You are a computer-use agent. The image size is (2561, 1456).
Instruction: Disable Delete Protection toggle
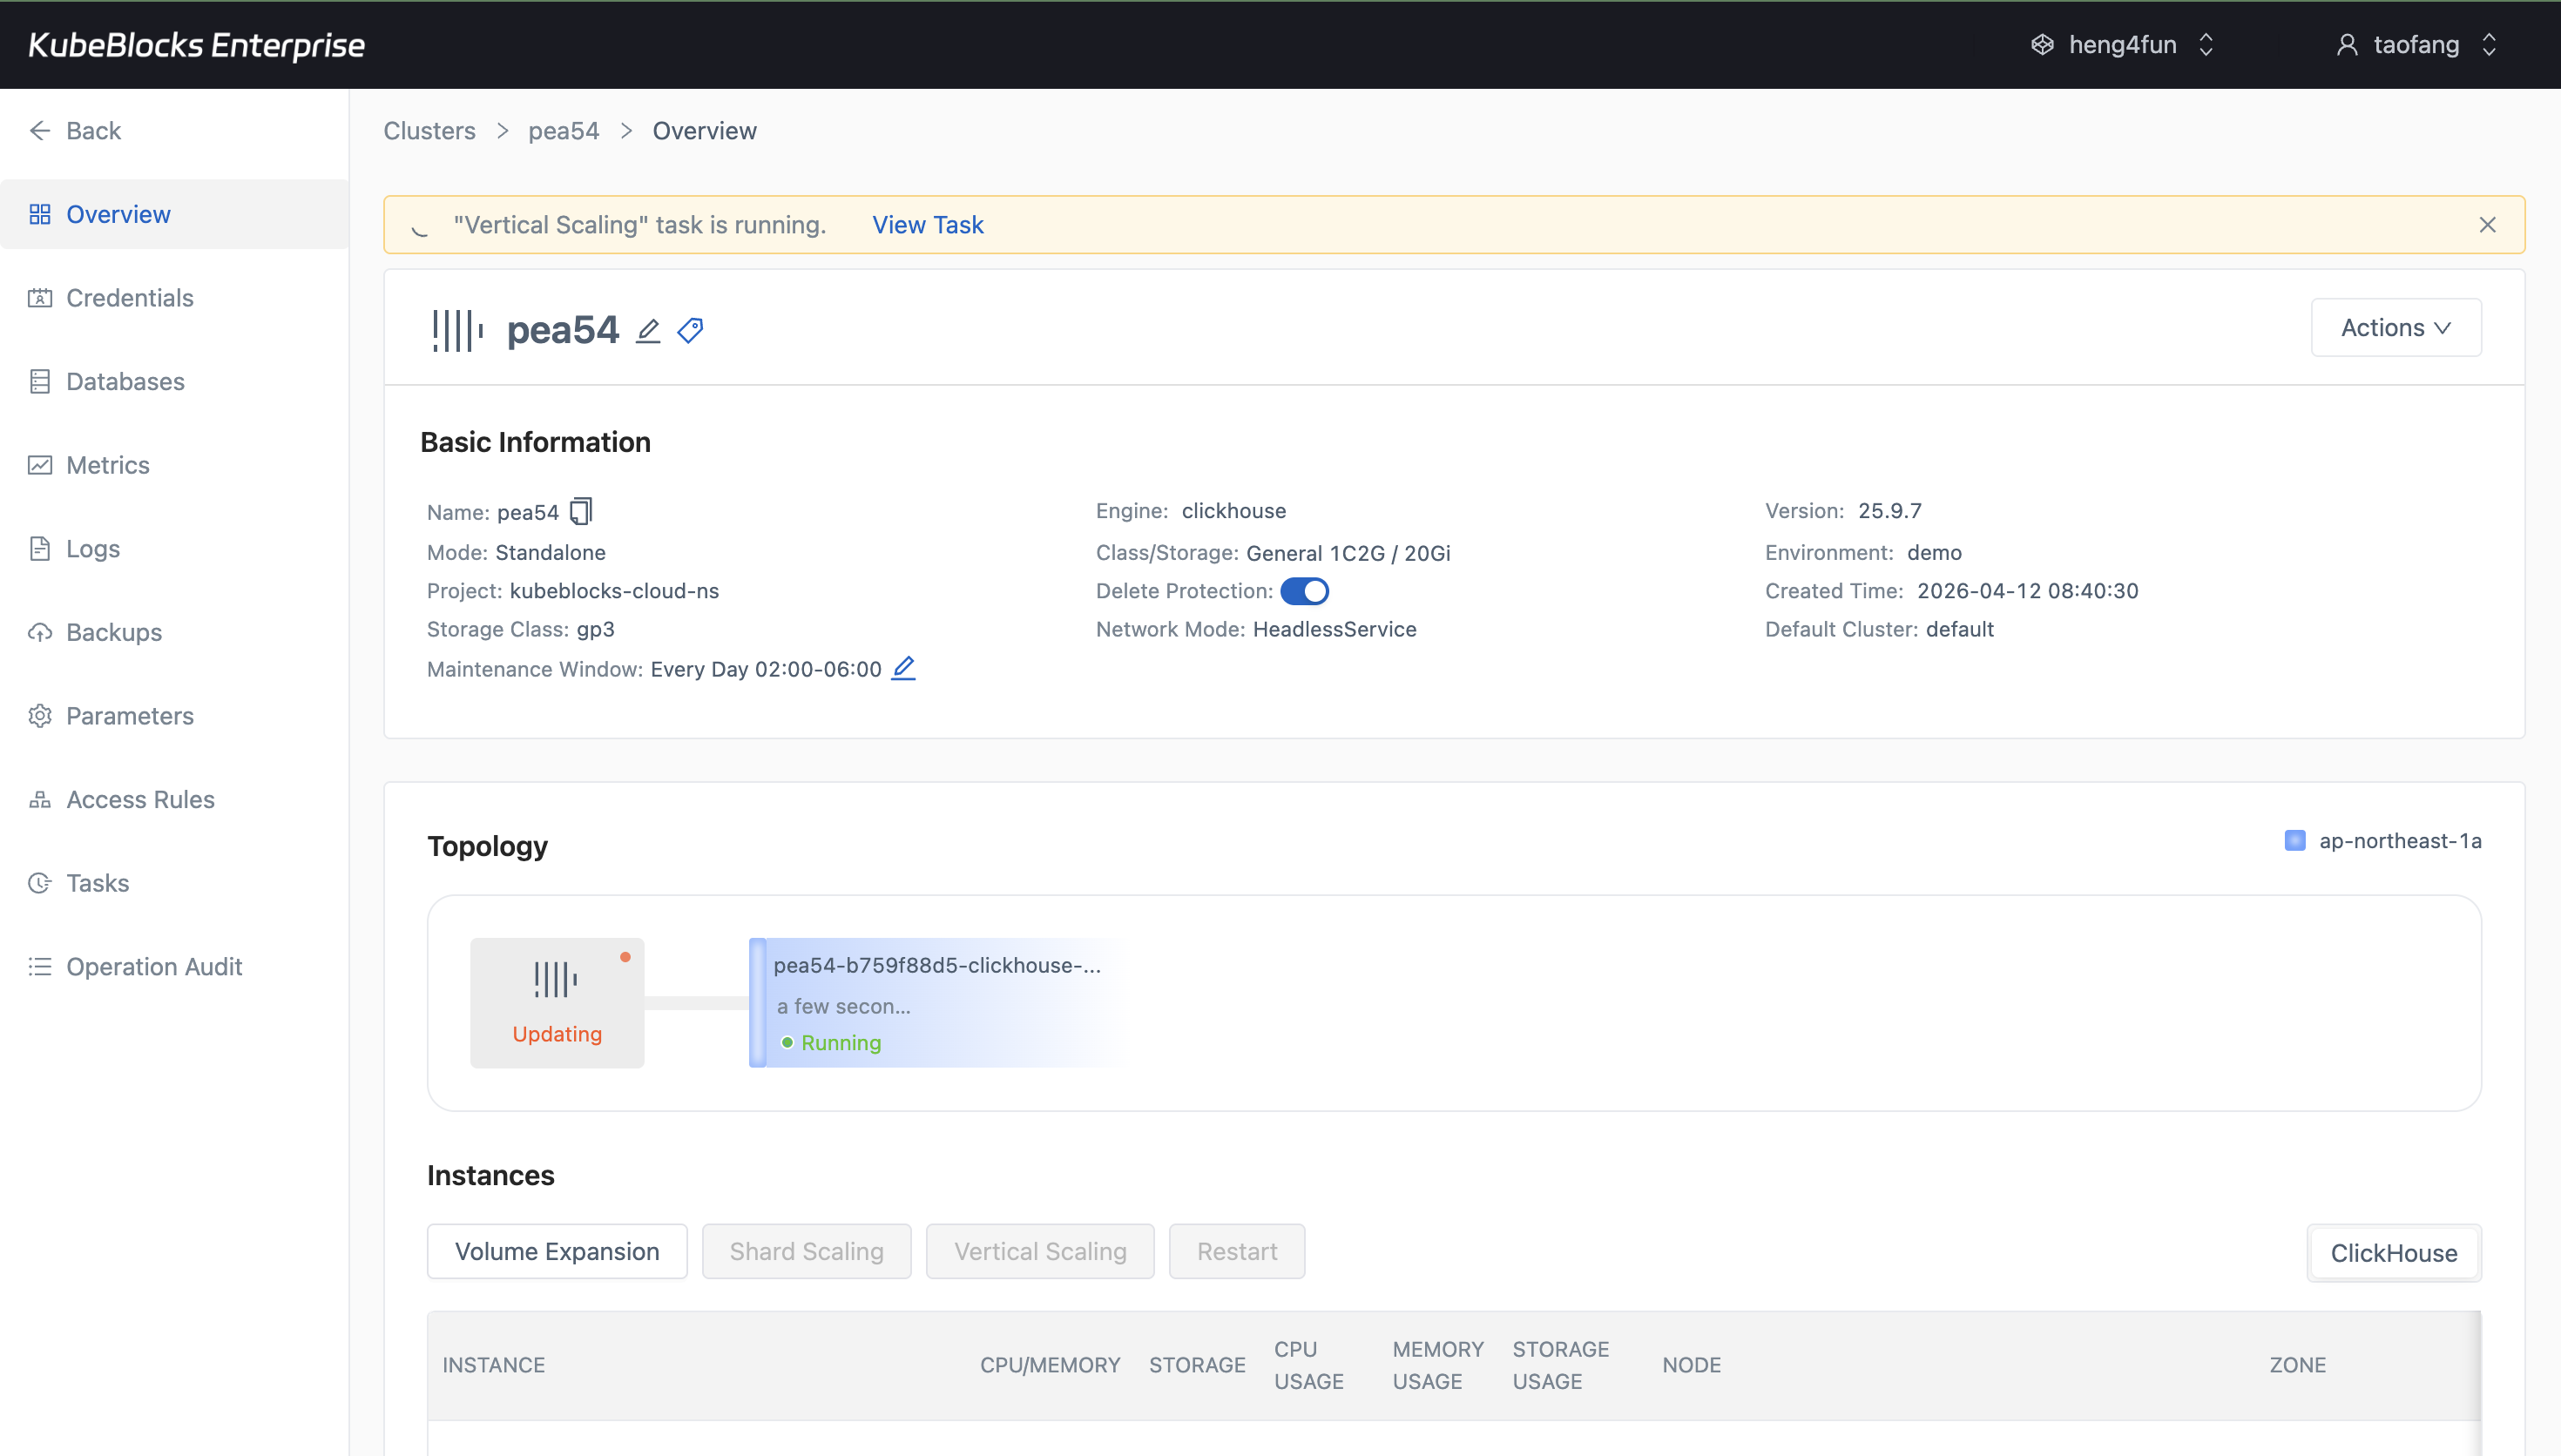pos(1305,590)
